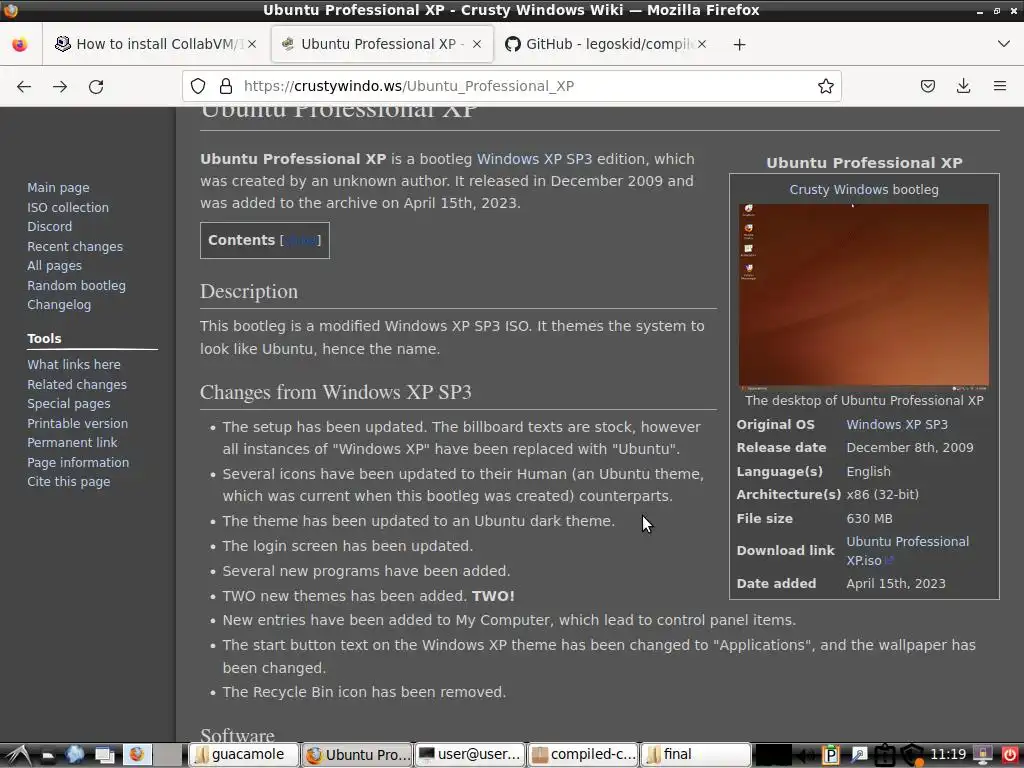Open the Main page link
The width and height of the screenshot is (1024, 768).
(x=58, y=187)
